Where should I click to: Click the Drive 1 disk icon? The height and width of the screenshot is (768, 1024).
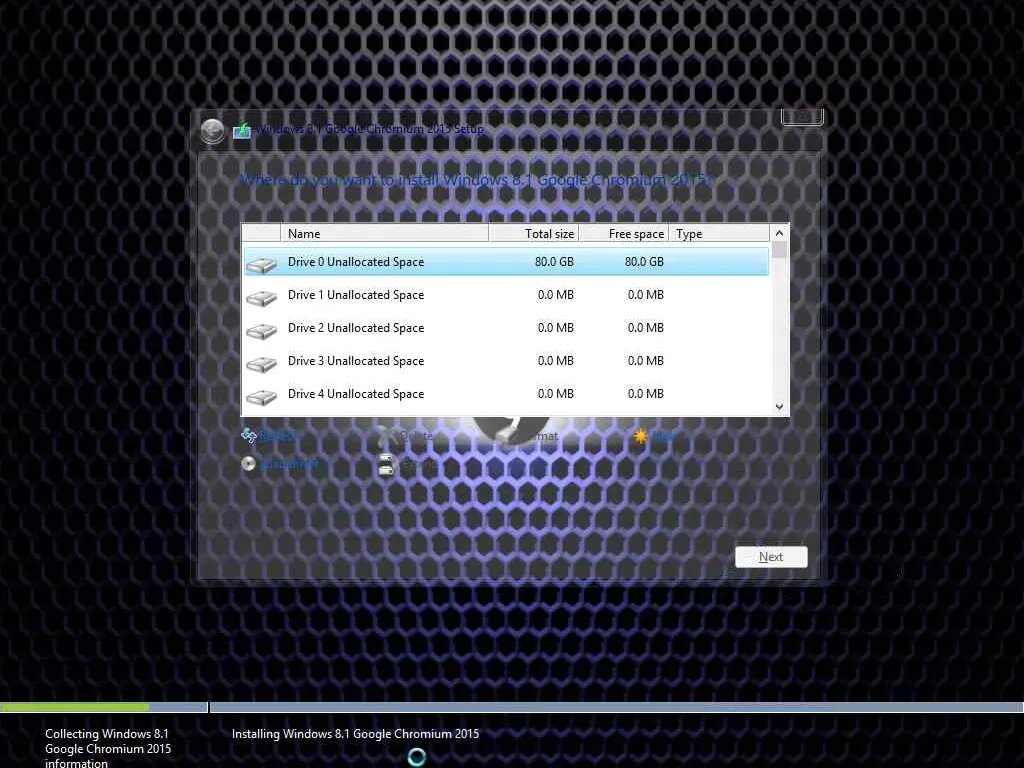pyautogui.click(x=262, y=297)
